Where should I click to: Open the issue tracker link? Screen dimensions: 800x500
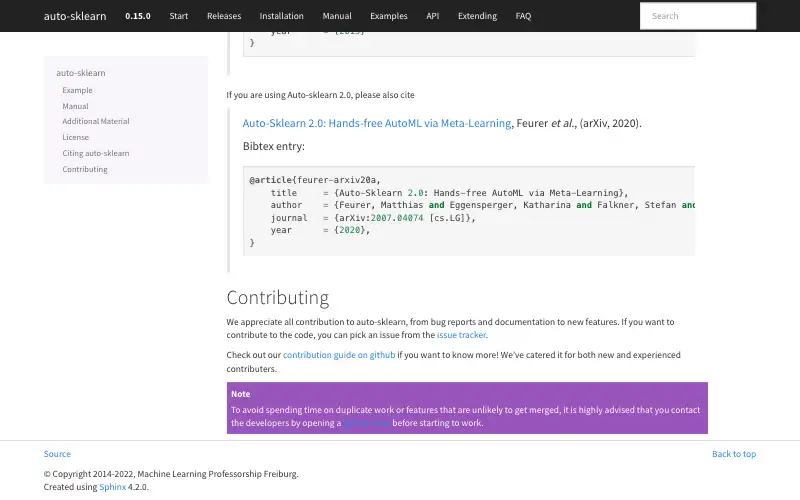point(461,335)
